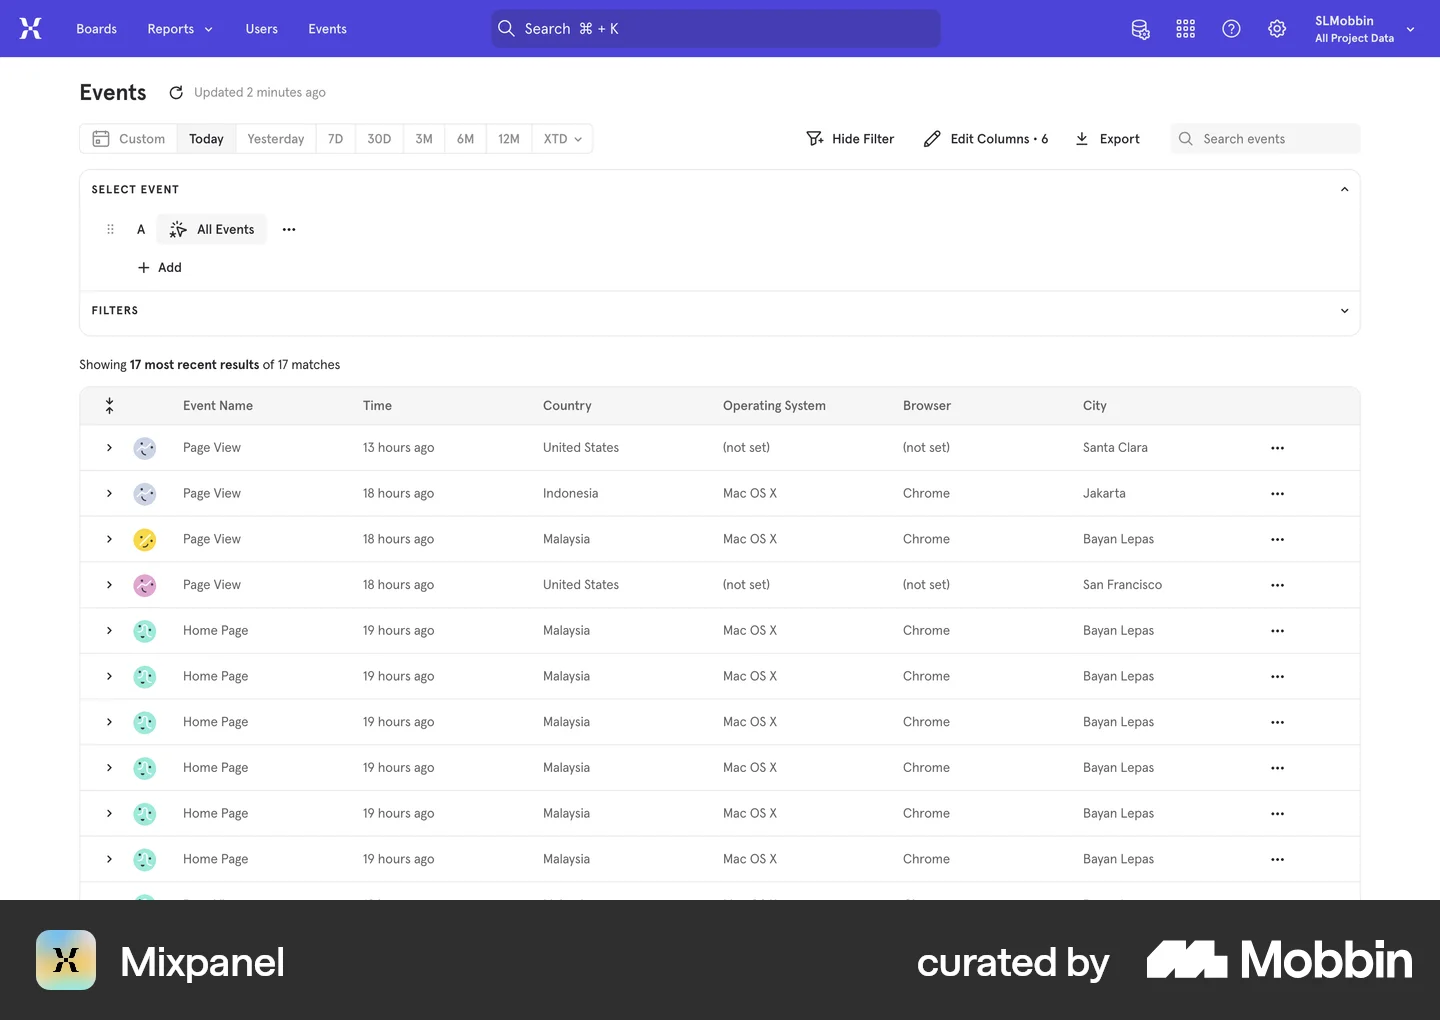
Task: Open the XTD date range dropdown
Action: [562, 139]
